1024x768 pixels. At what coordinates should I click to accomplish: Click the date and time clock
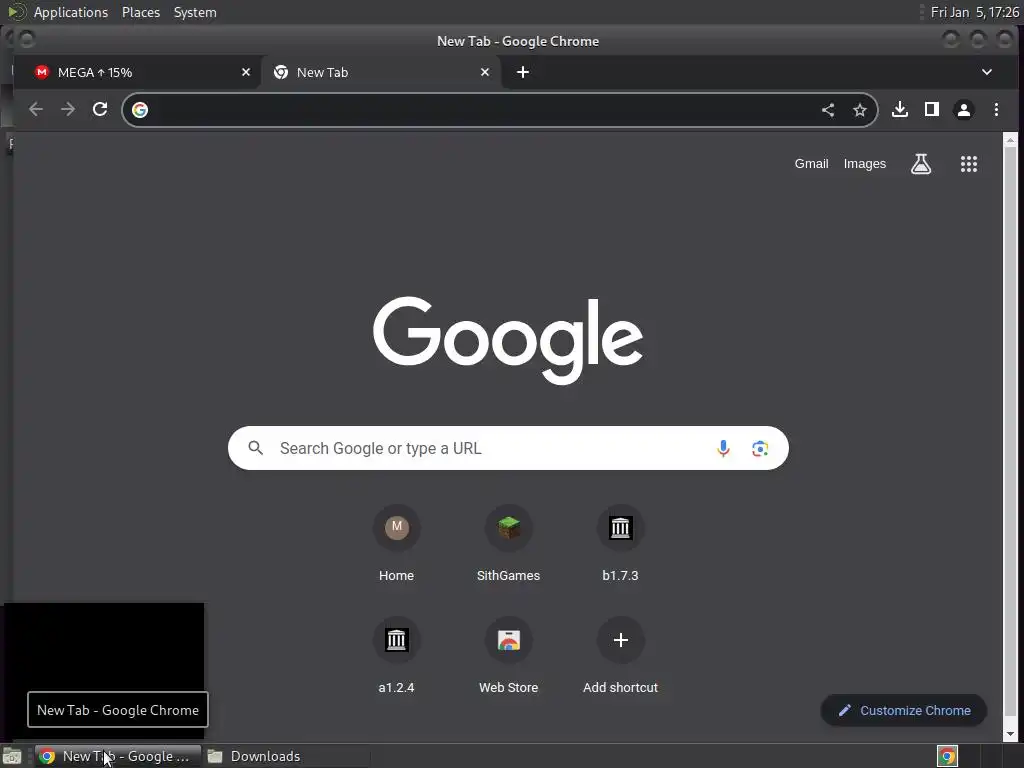click(974, 12)
